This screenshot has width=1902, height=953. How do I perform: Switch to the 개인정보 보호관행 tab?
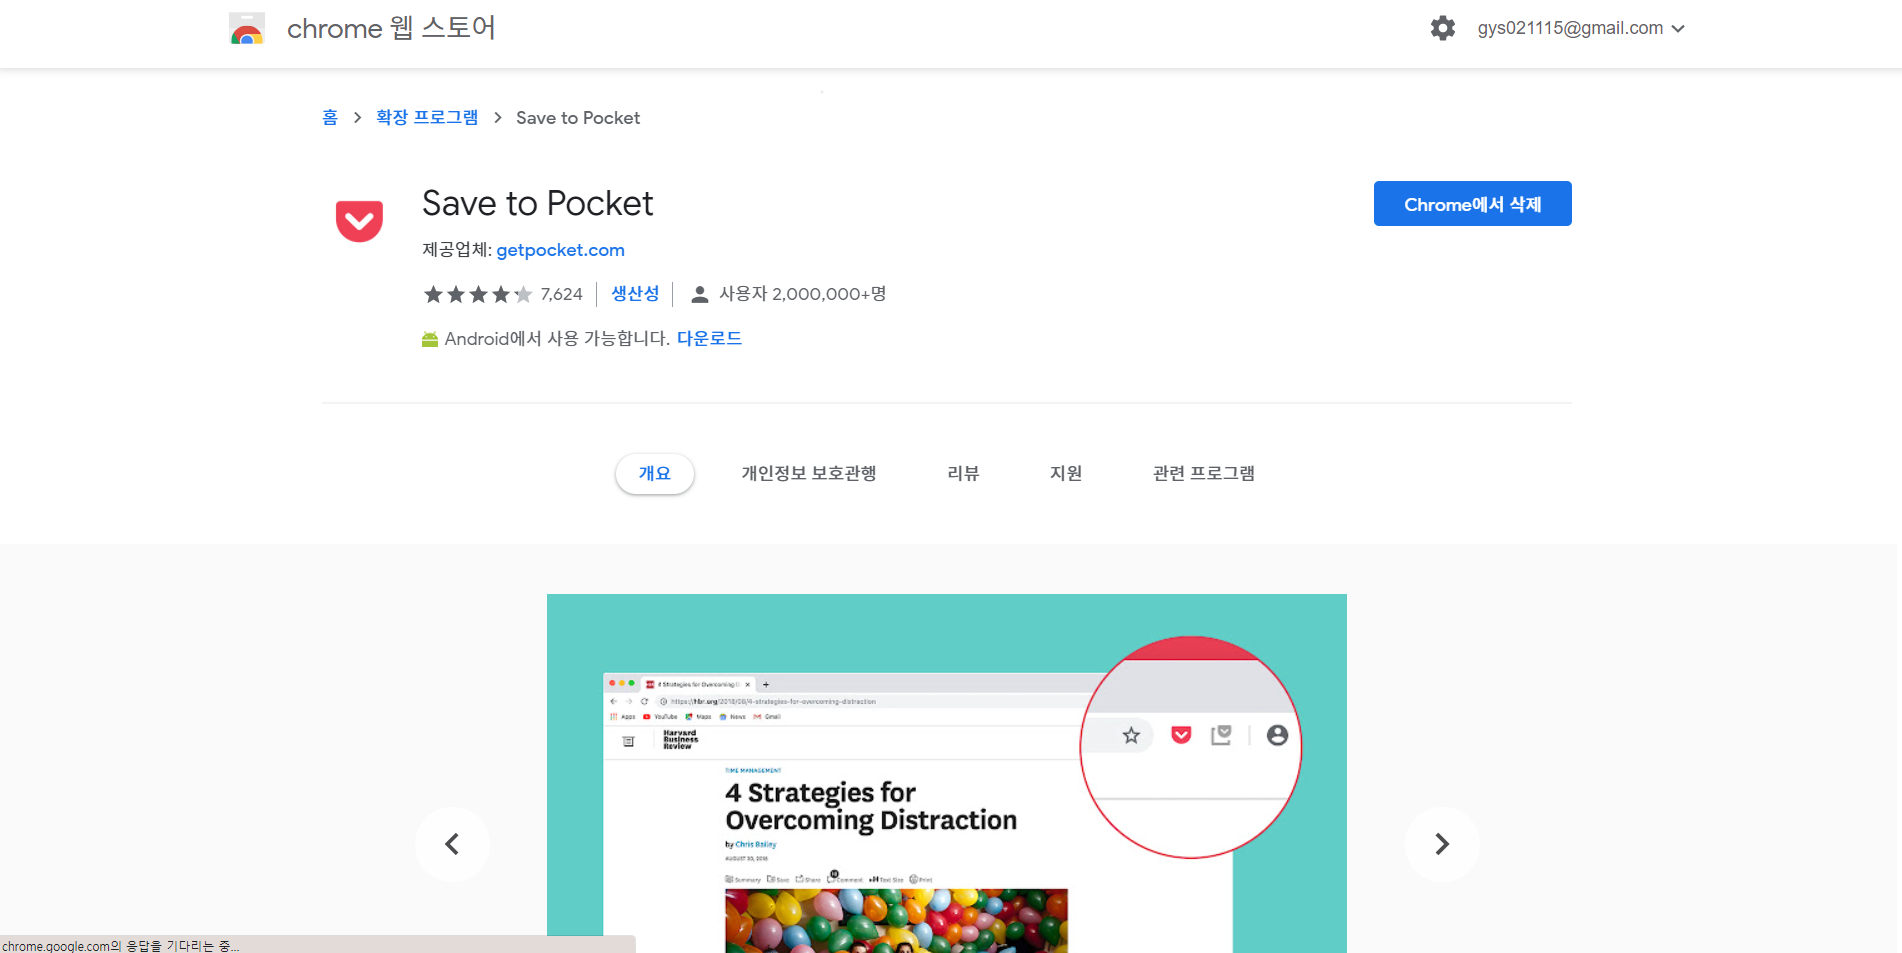[x=809, y=473]
